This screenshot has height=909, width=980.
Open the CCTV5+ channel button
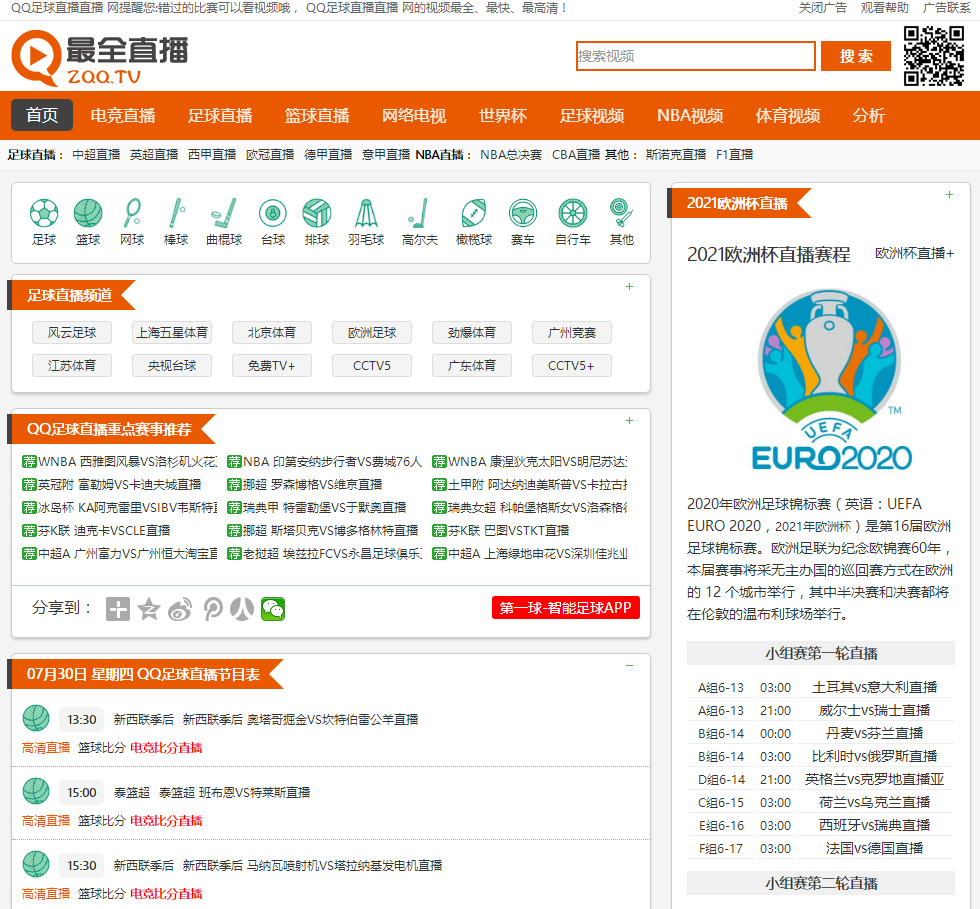pyautogui.click(x=571, y=366)
